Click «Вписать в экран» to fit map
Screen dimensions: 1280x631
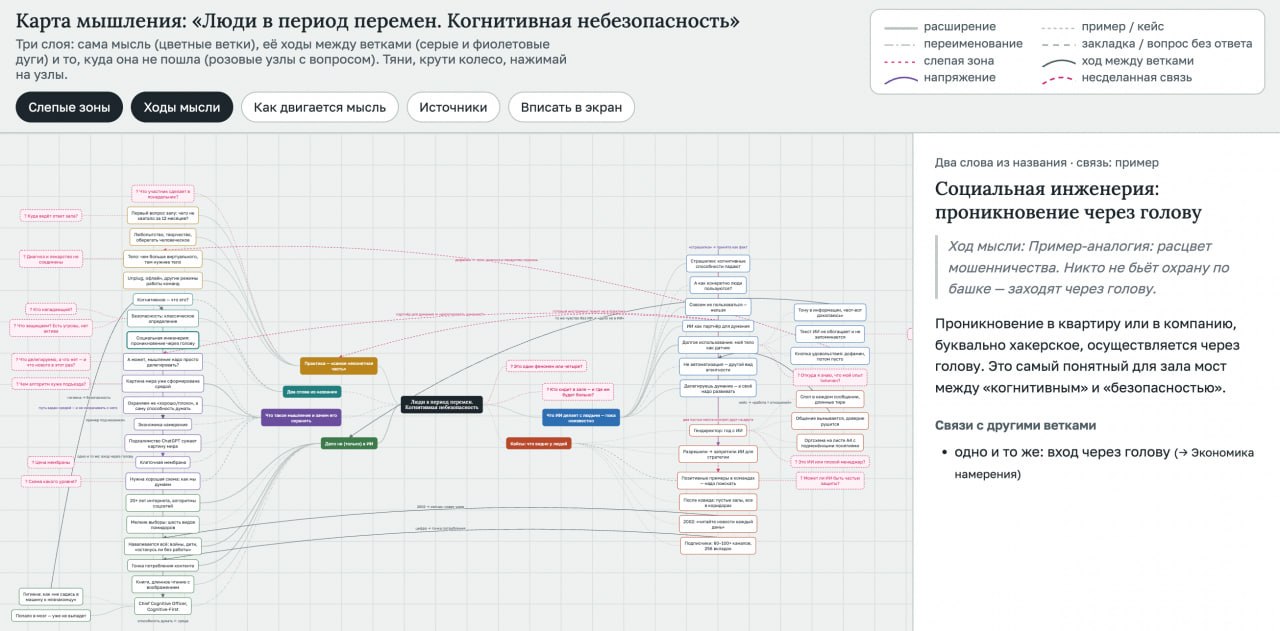click(x=571, y=107)
